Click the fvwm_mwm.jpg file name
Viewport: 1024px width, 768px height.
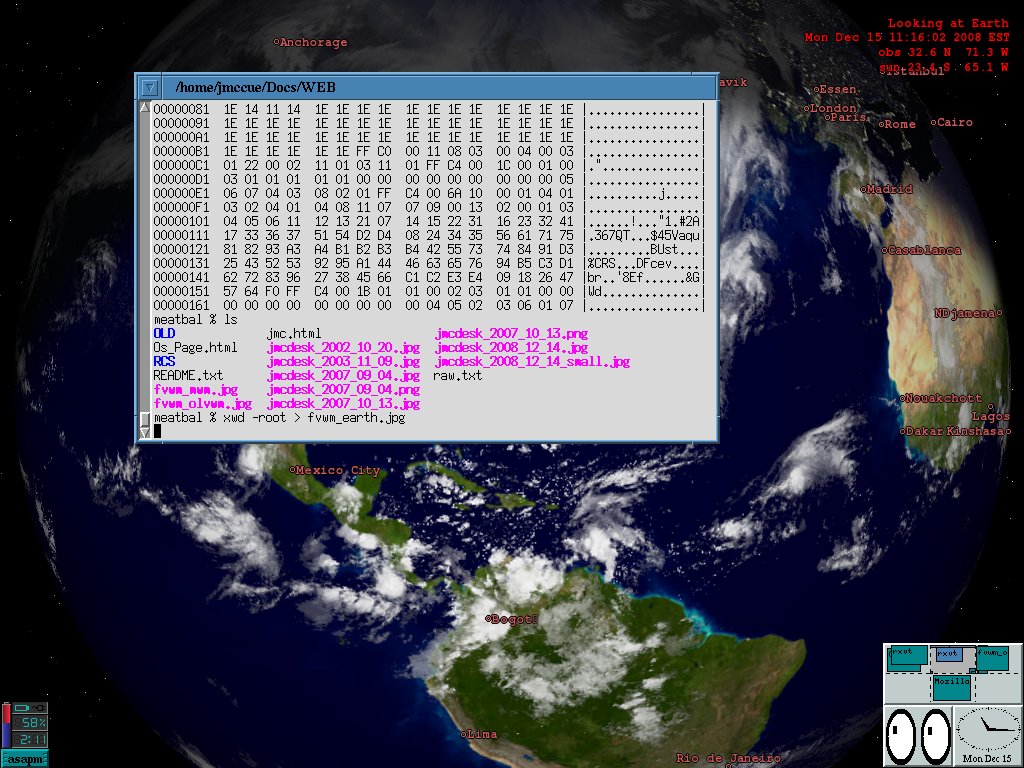click(195, 390)
